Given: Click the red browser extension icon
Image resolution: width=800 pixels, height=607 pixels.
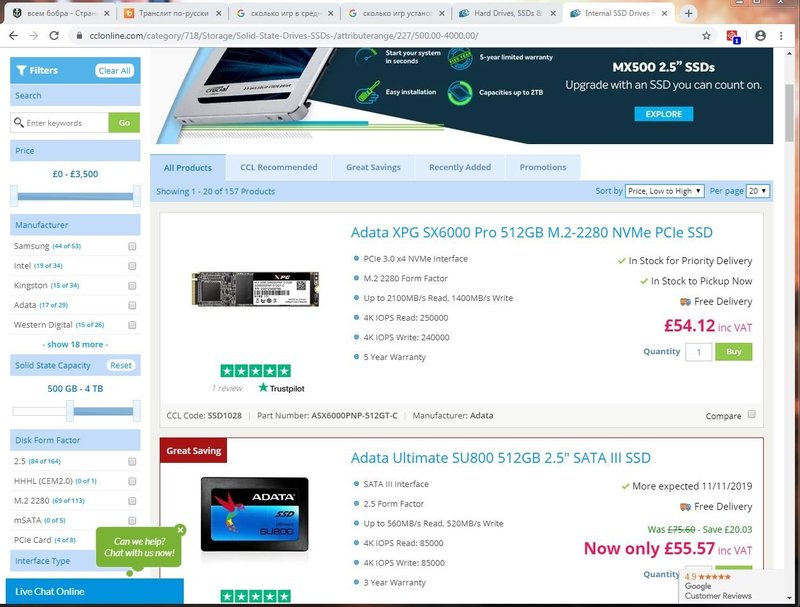Looking at the screenshot, I should 734,36.
